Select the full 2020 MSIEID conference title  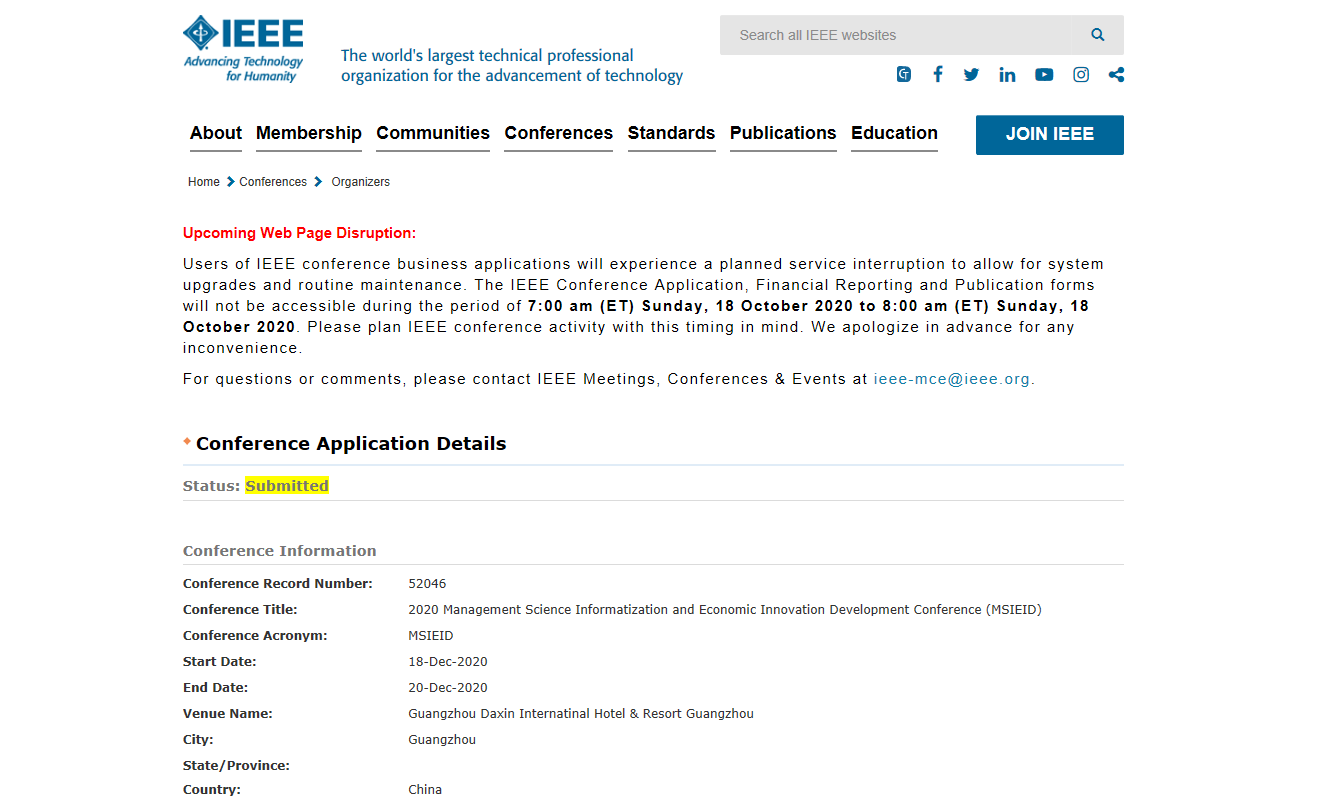(725, 610)
